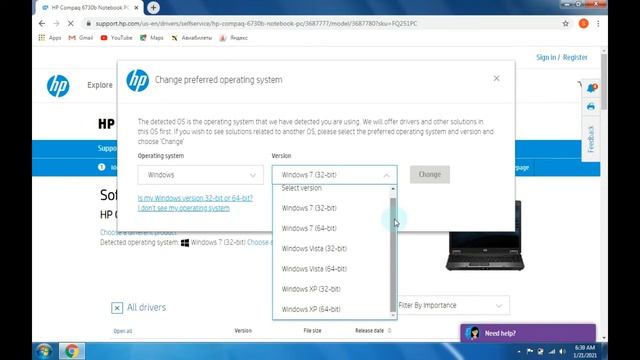Click the printer icon on the sidebar

[x=591, y=107]
